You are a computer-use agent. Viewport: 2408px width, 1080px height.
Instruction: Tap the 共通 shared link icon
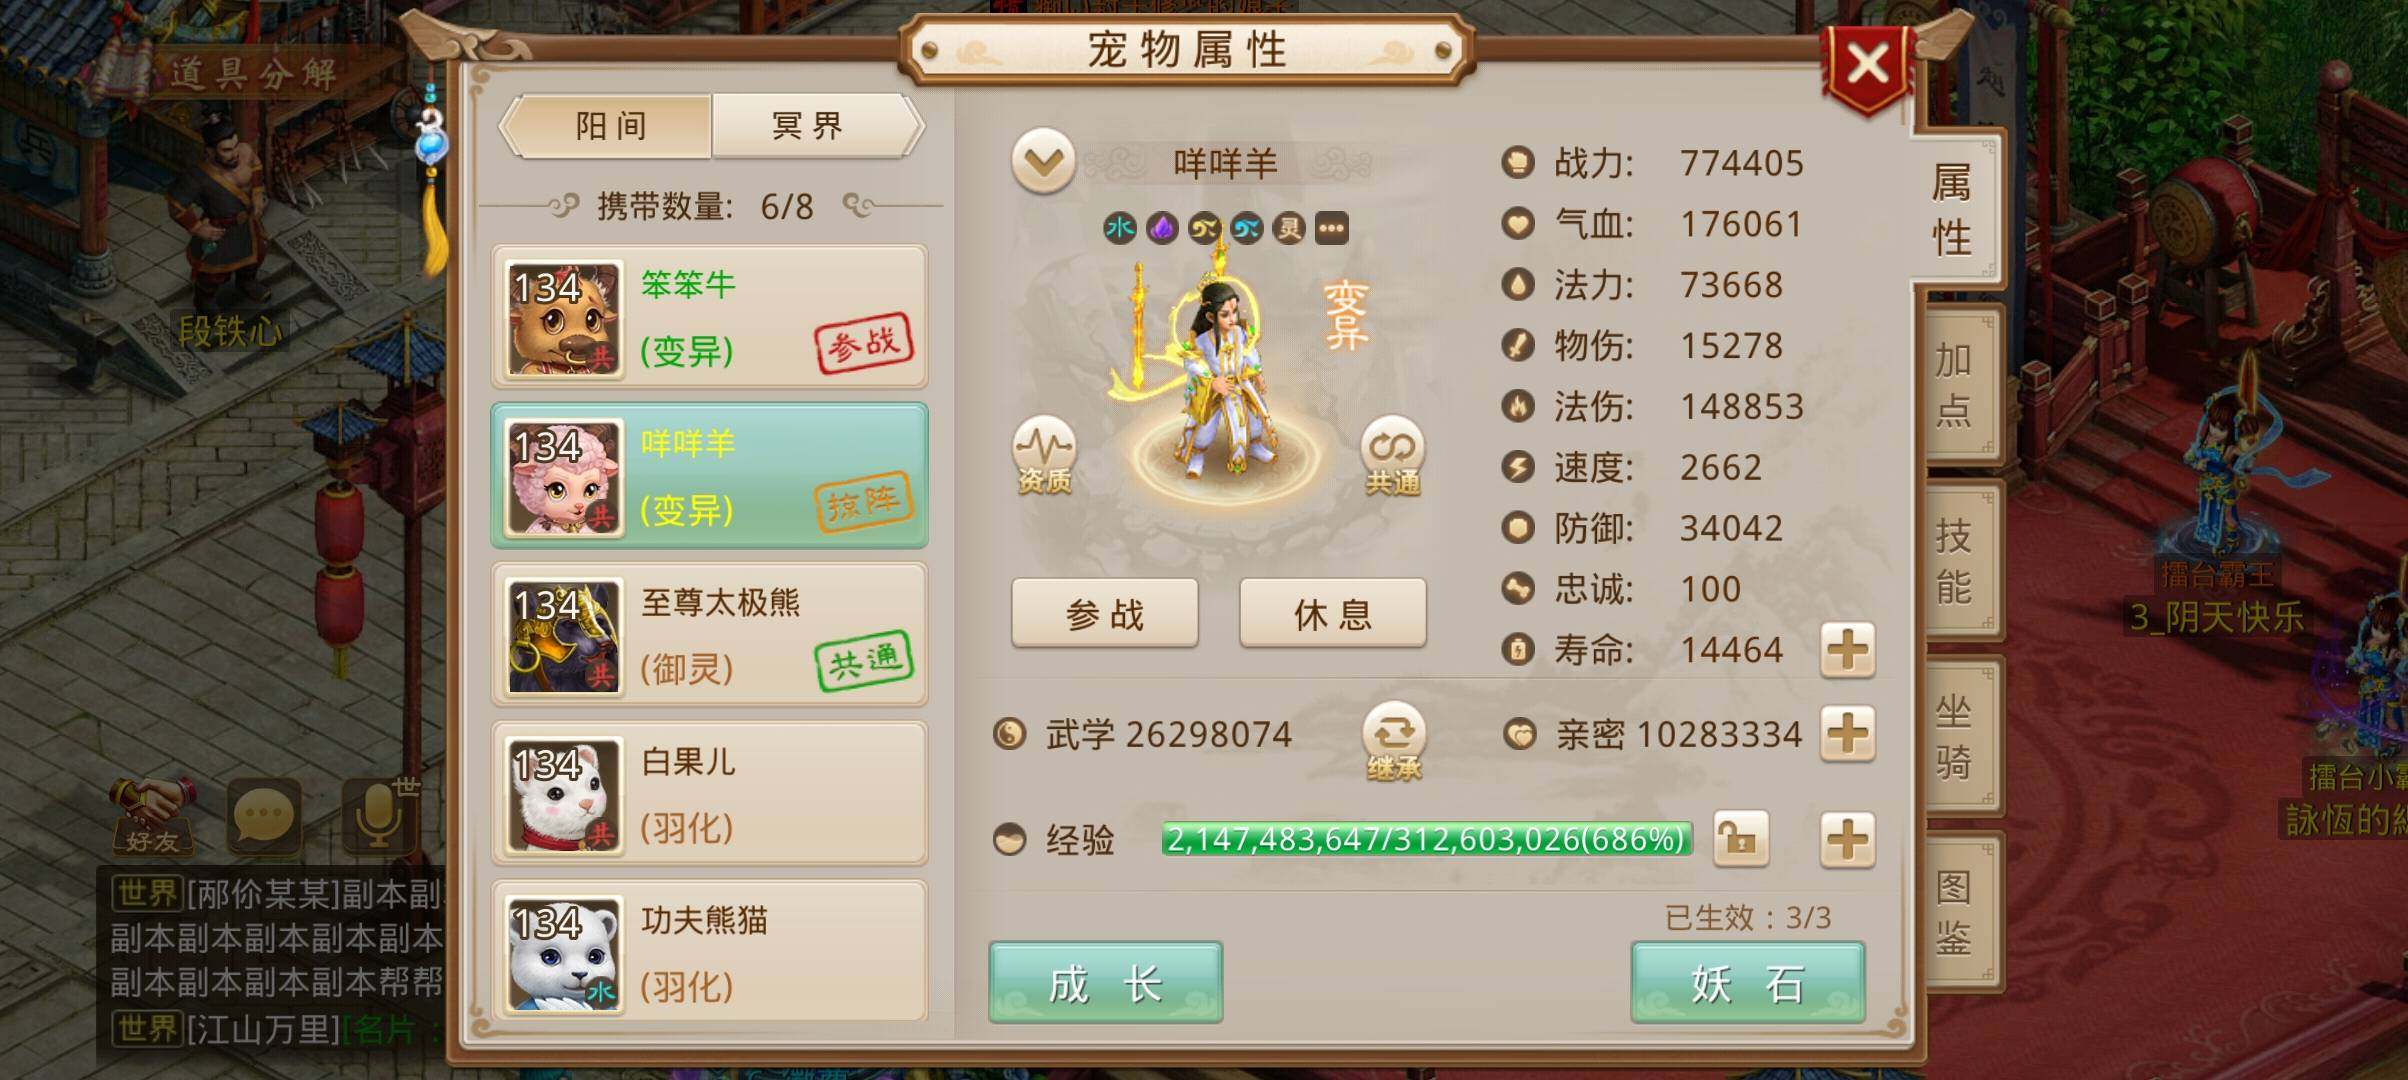click(x=1393, y=455)
